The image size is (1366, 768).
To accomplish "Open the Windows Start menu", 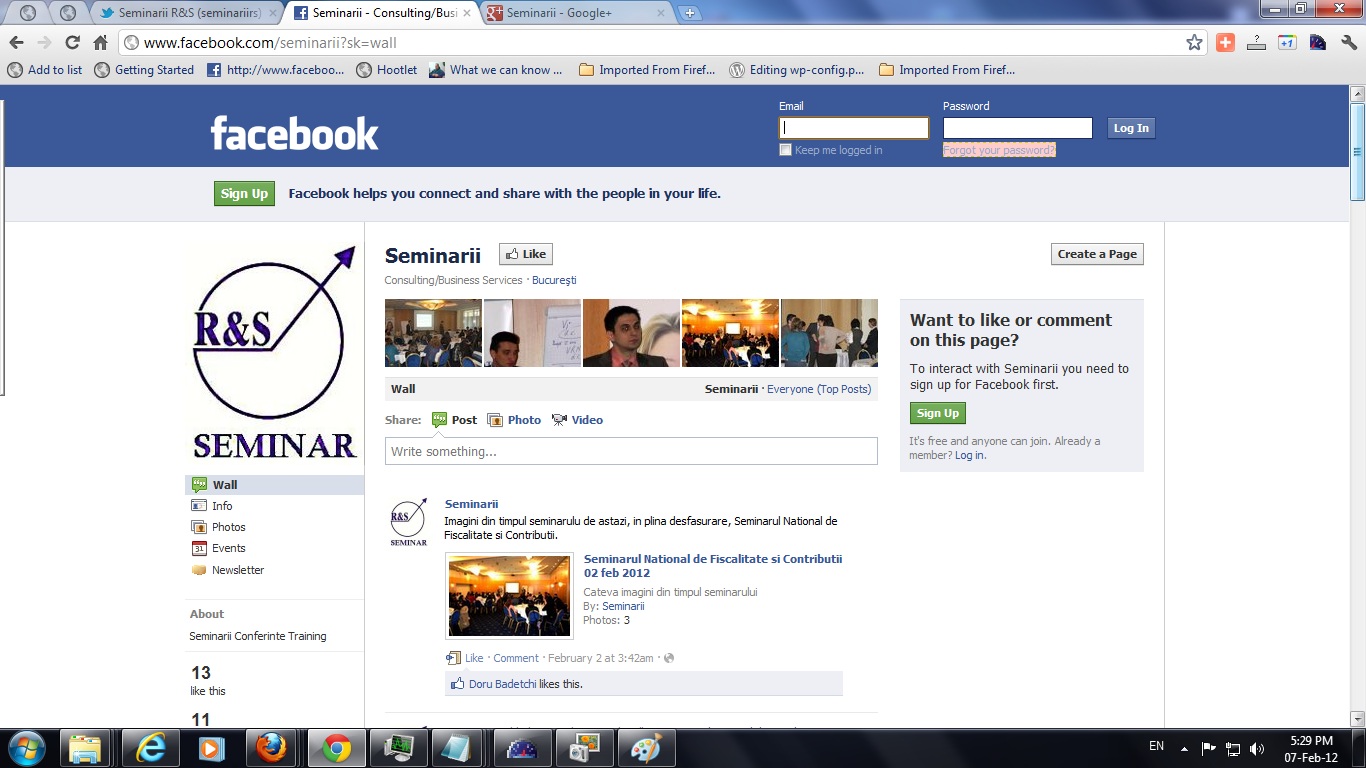I will pyautogui.click(x=25, y=747).
